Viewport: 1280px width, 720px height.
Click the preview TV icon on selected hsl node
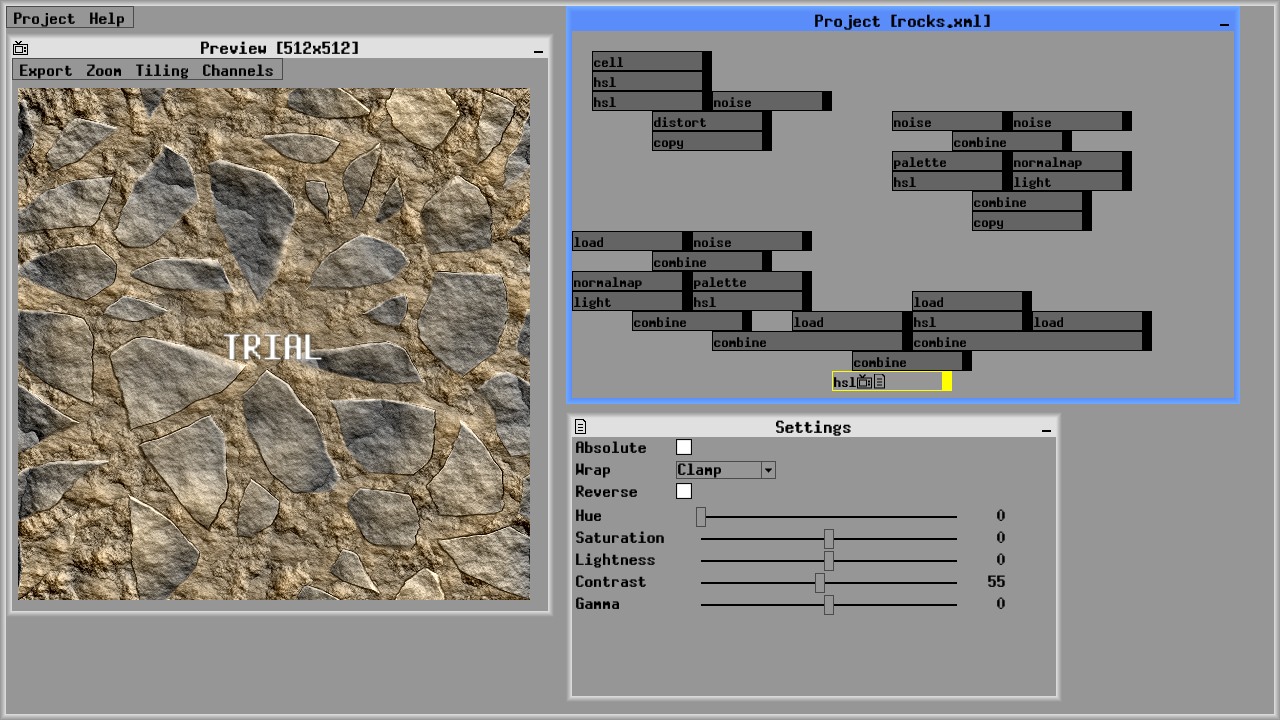(x=864, y=382)
